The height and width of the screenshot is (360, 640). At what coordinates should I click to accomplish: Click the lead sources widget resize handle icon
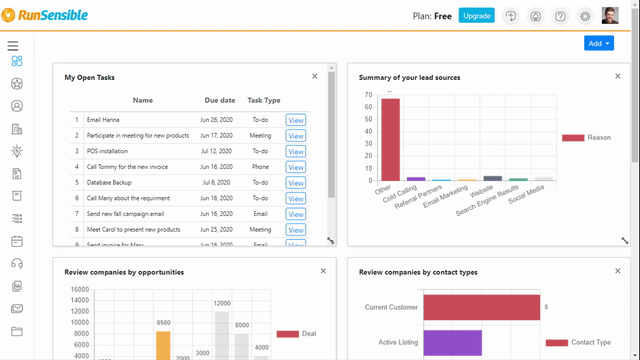(625, 241)
